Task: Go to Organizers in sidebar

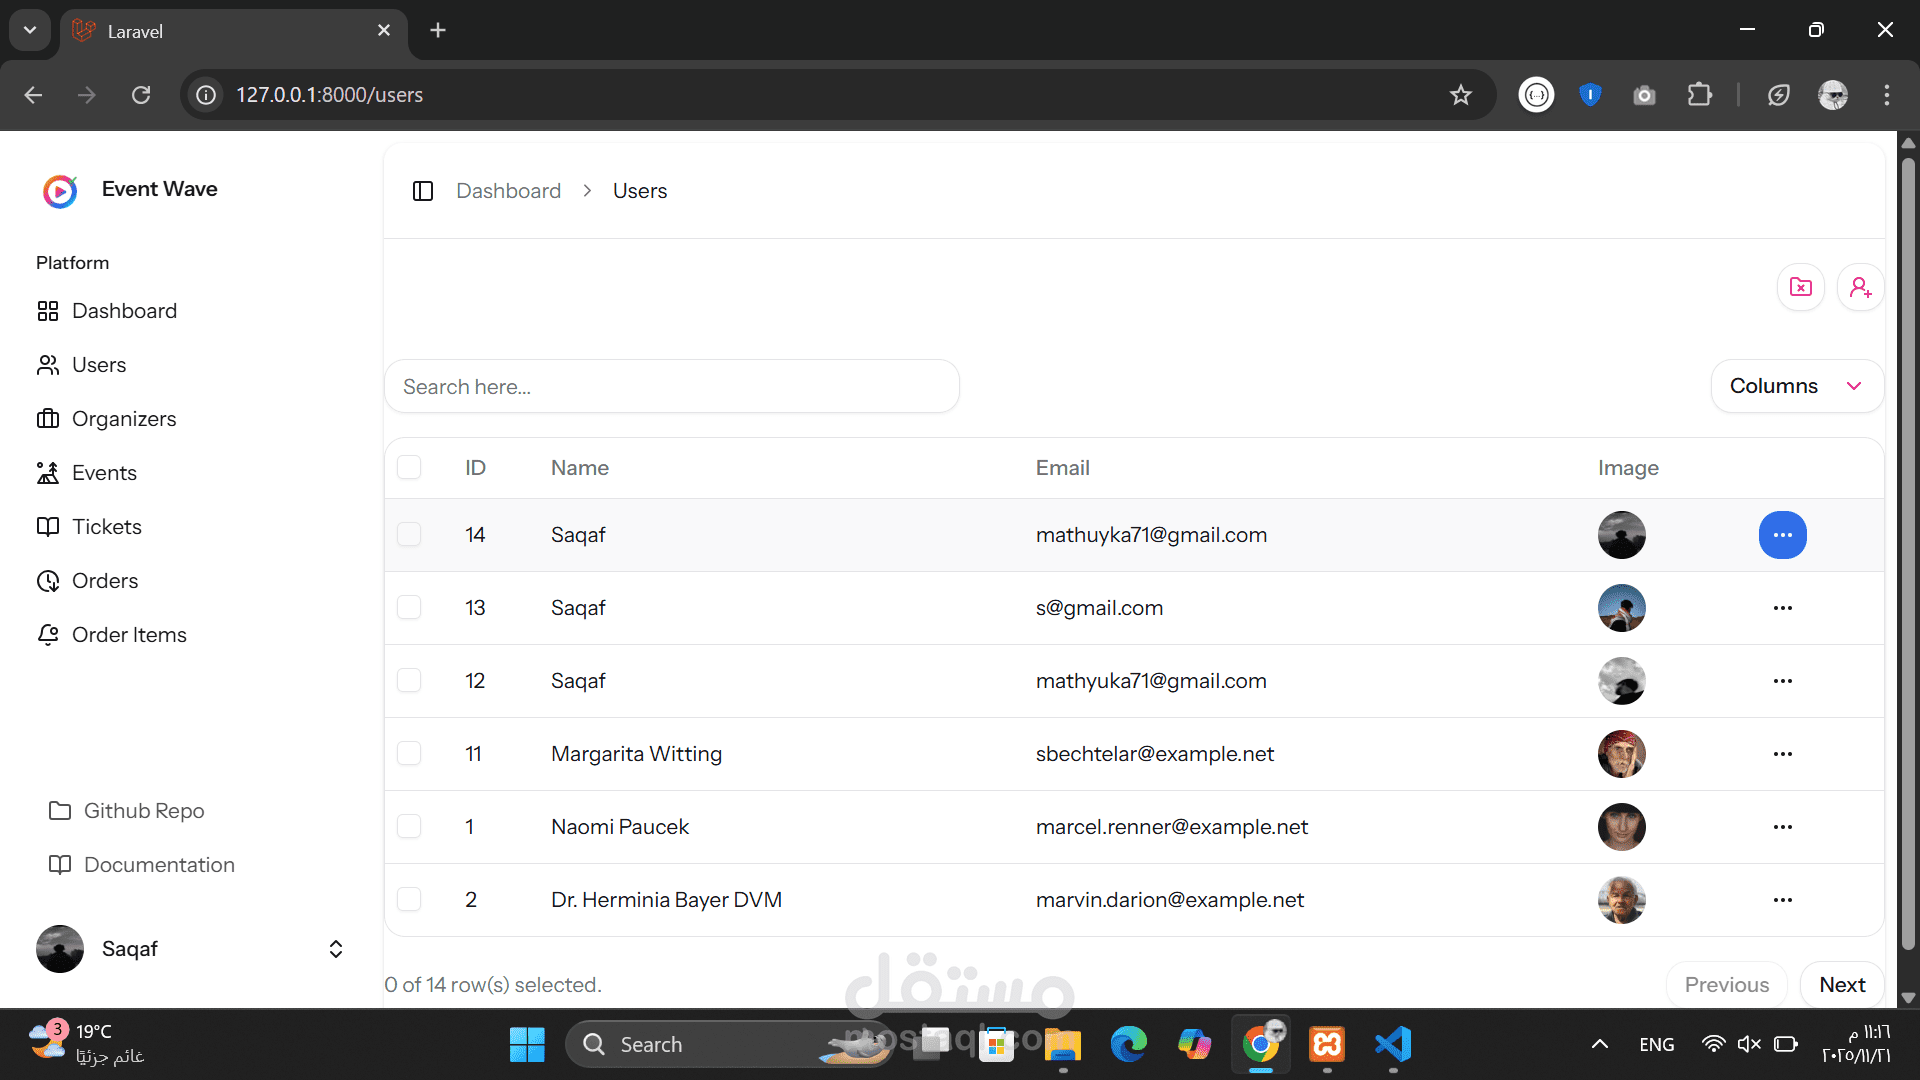Action: (123, 419)
